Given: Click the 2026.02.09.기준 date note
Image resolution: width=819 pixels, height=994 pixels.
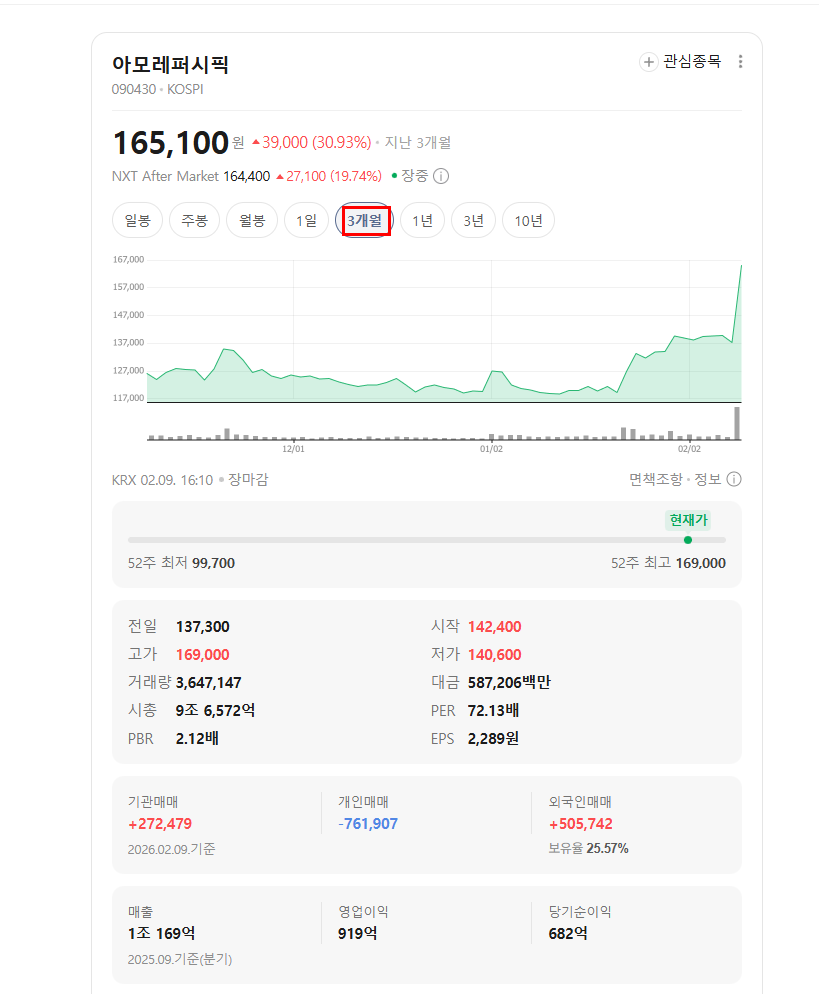Looking at the screenshot, I should click(x=171, y=849).
